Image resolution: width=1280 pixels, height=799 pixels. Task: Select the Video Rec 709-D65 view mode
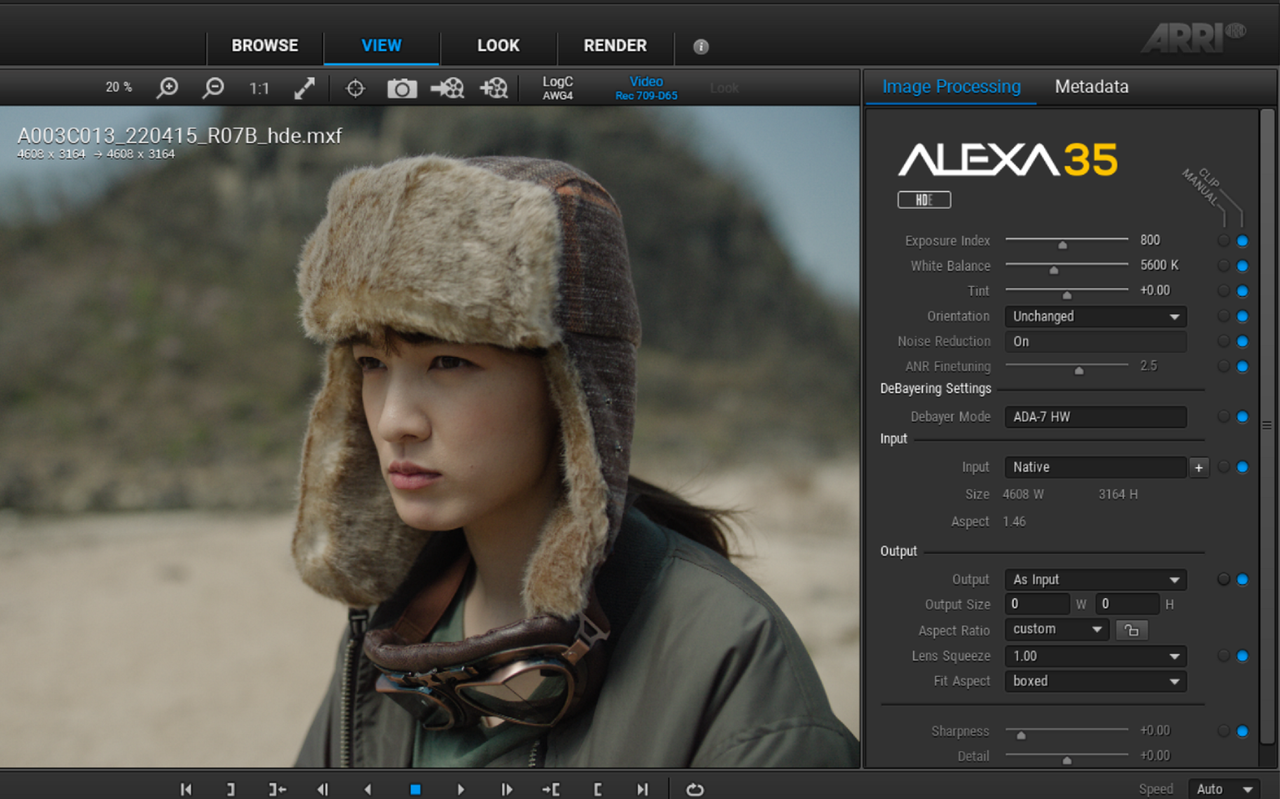coord(646,88)
